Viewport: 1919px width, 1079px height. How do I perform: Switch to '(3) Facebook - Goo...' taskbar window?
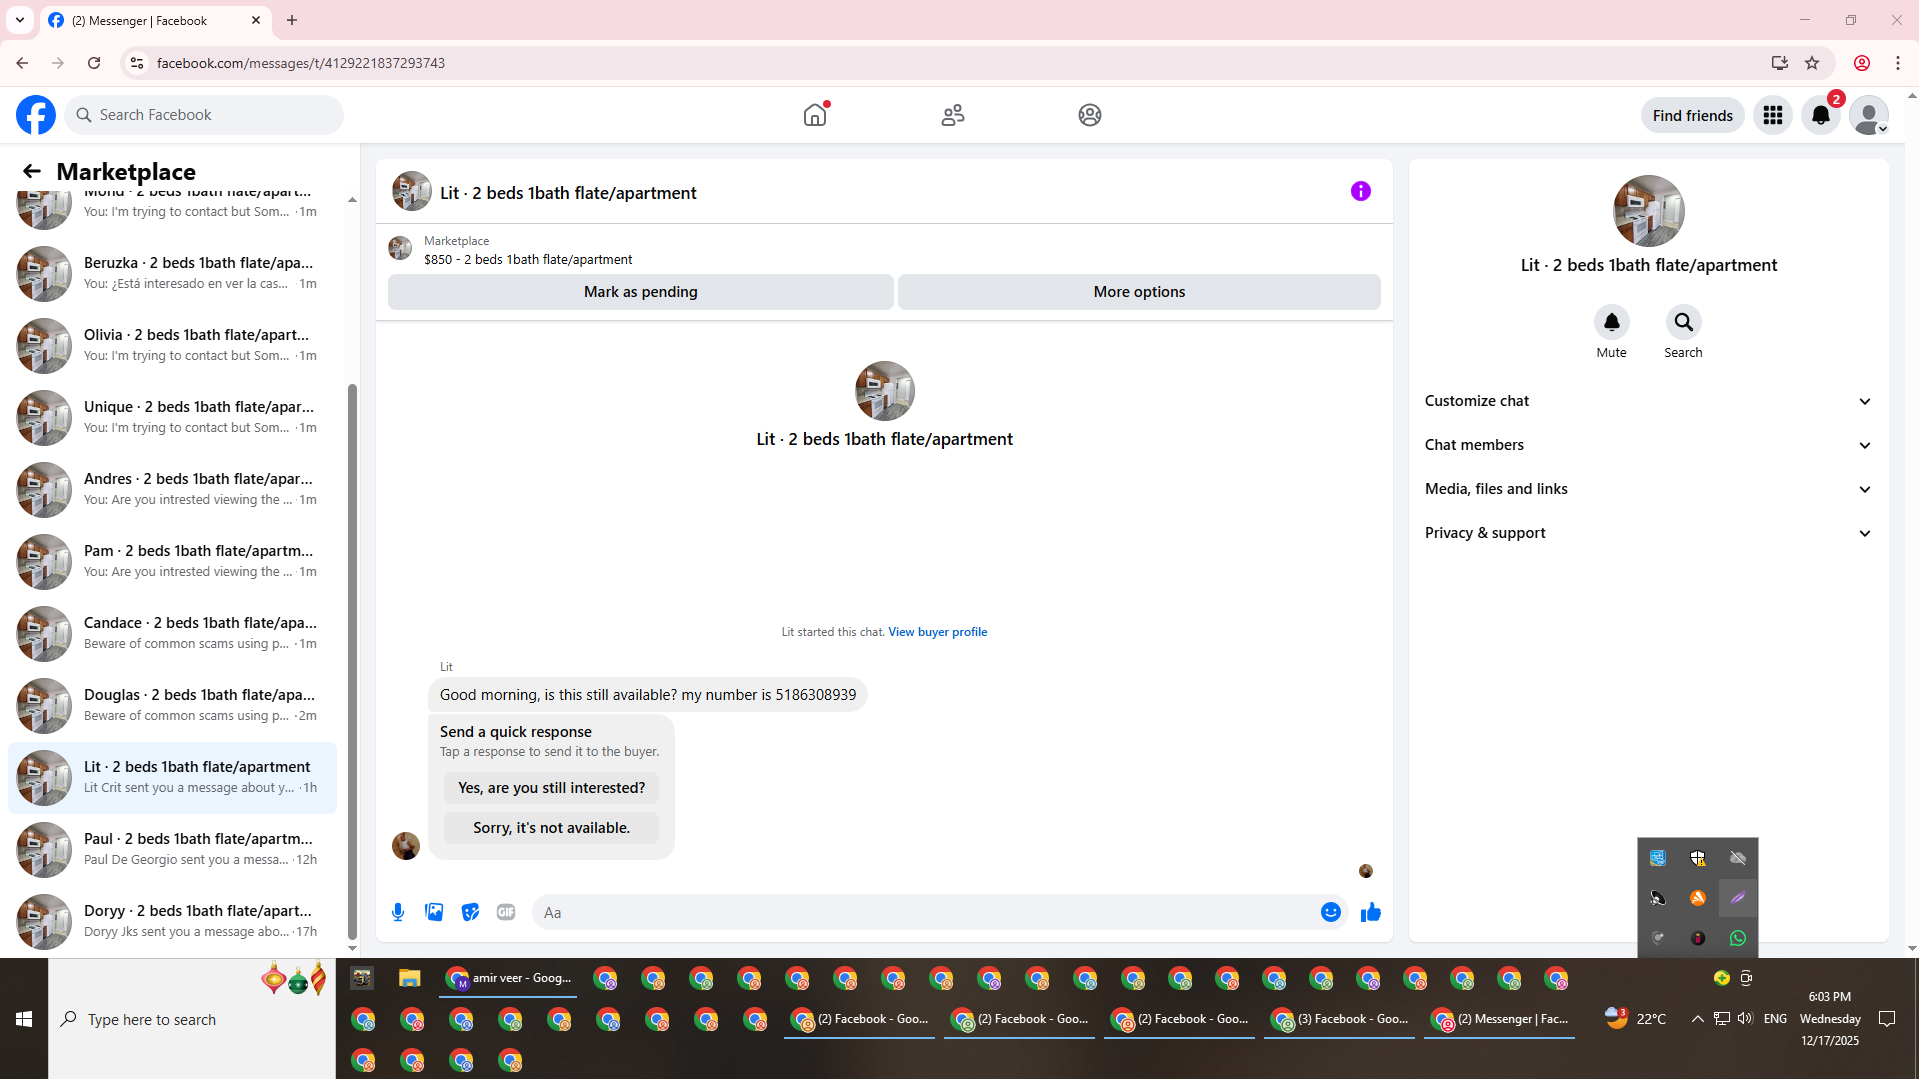pyautogui.click(x=1339, y=1019)
